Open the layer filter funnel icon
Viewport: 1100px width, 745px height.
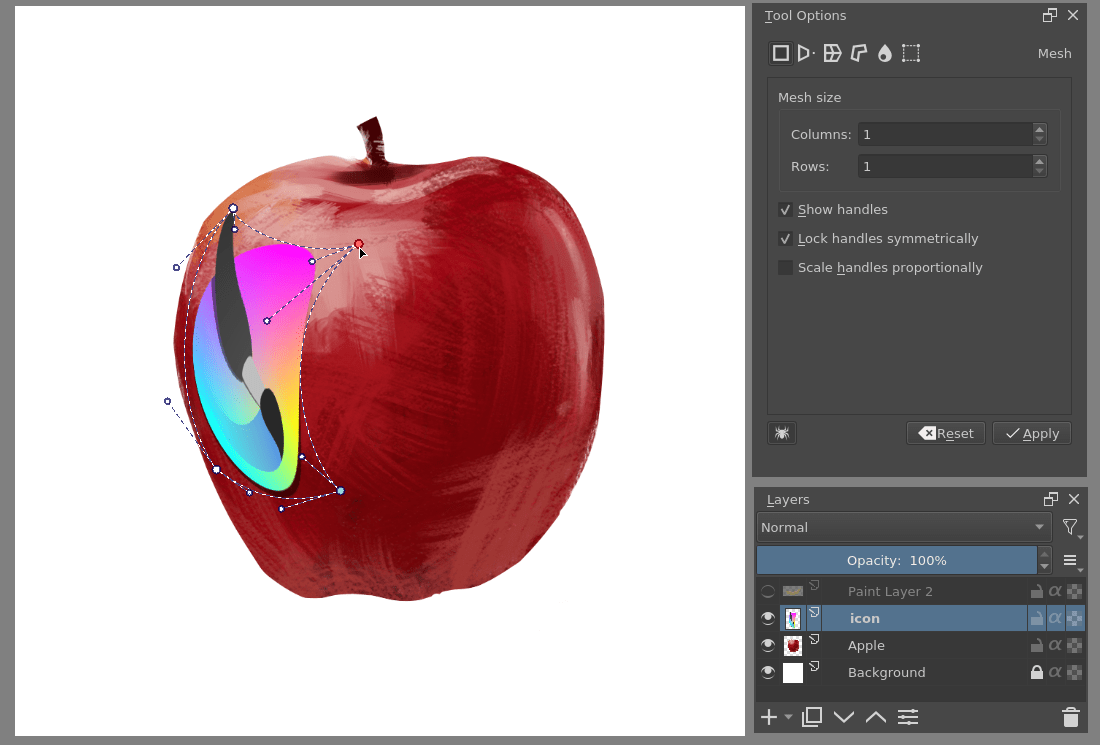[x=1070, y=527]
